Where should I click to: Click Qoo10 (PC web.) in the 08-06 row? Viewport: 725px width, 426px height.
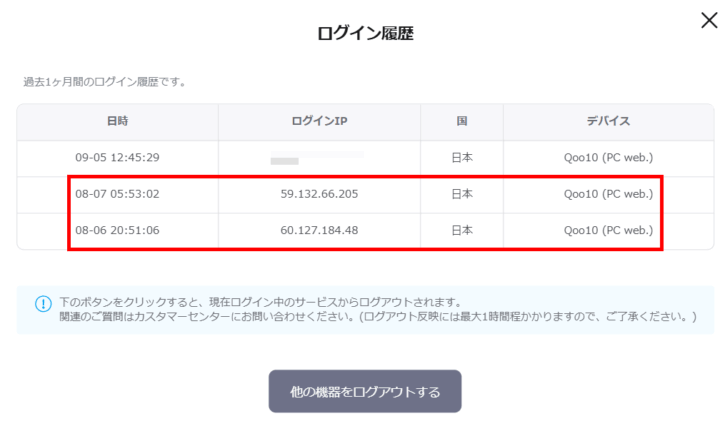point(608,230)
